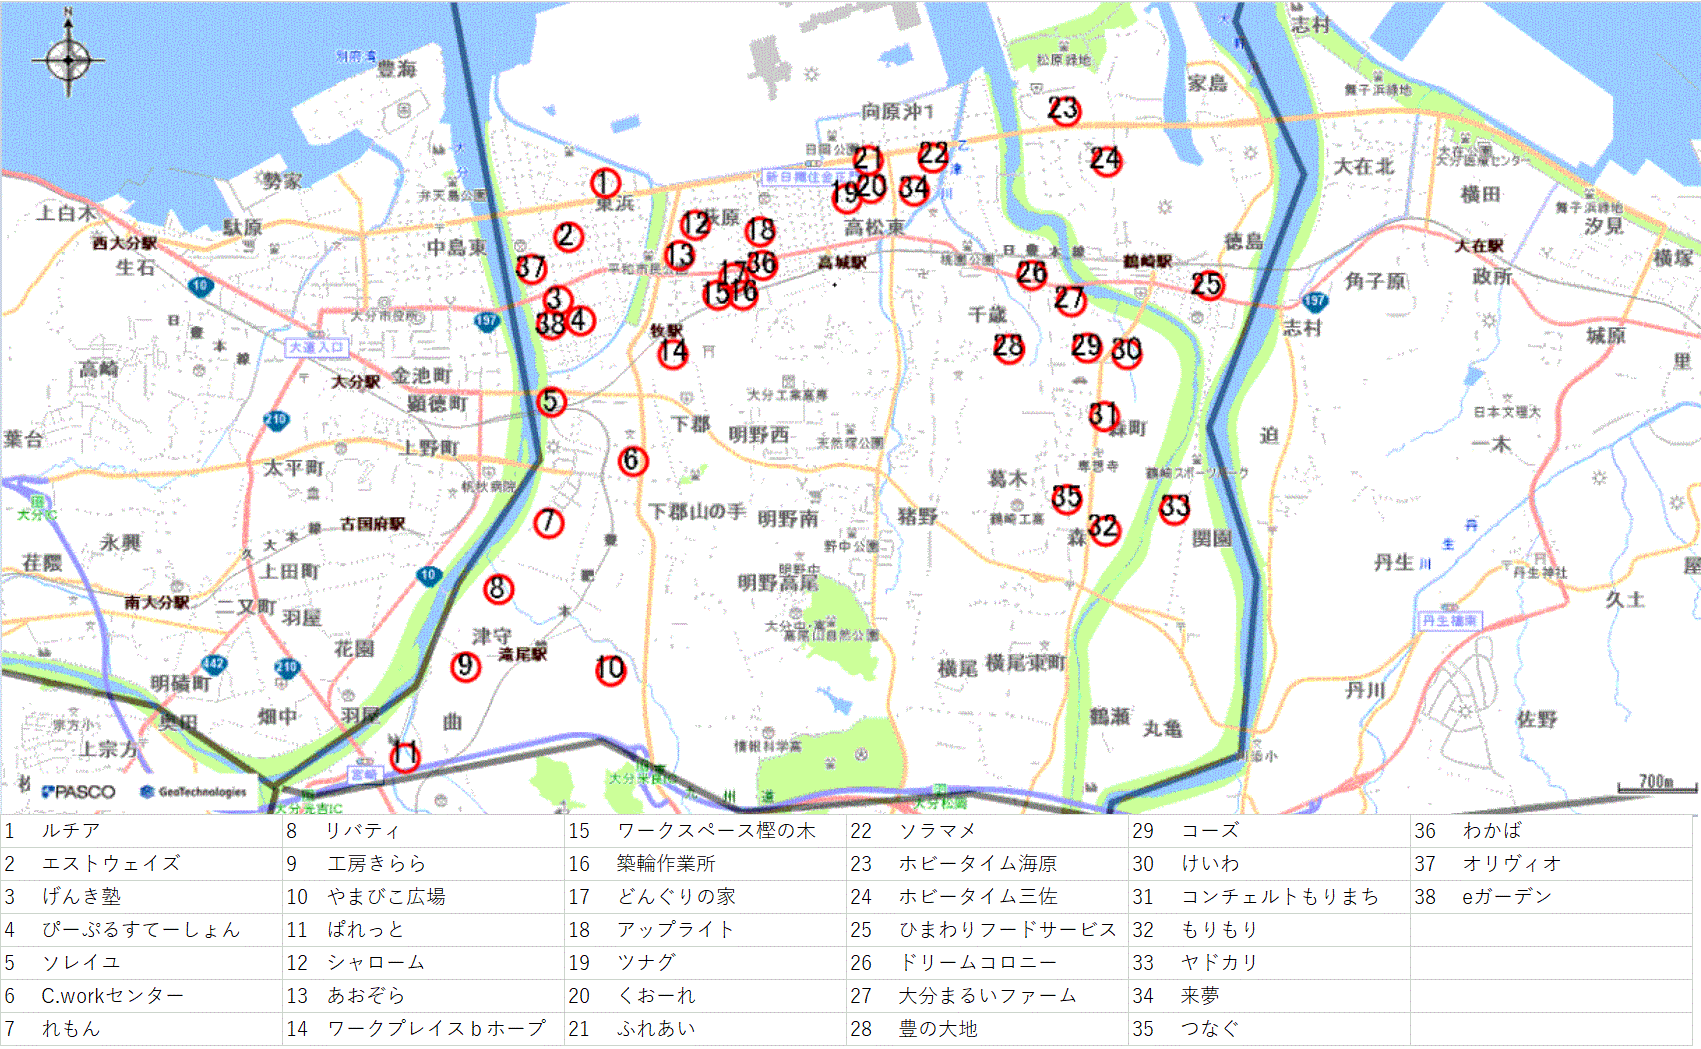Viewport: 1701px width, 1049px height.
Task: Select legend entry ソラマメ
Action: click(938, 830)
